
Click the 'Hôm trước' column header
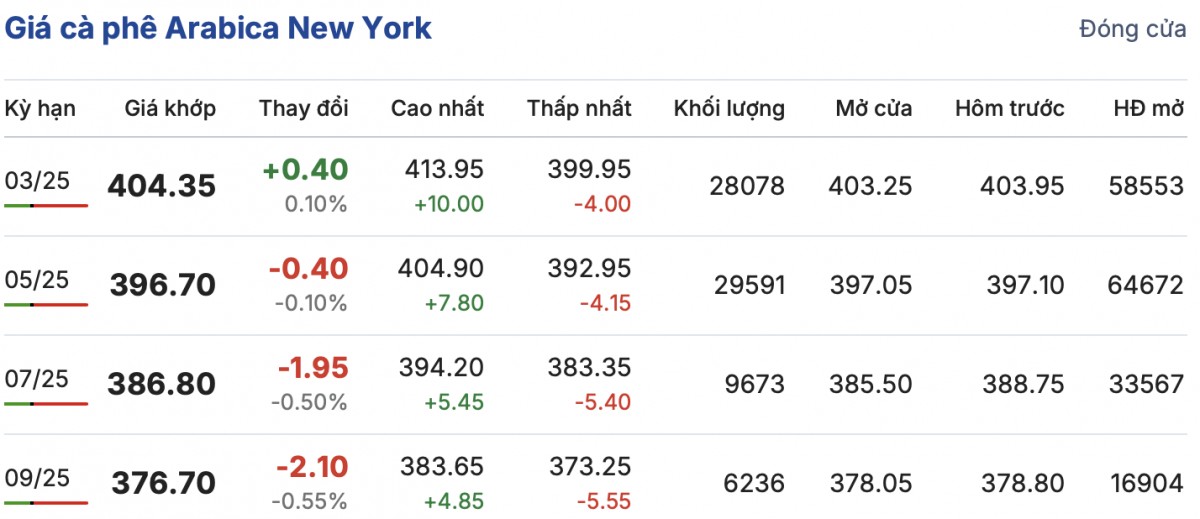click(1009, 108)
